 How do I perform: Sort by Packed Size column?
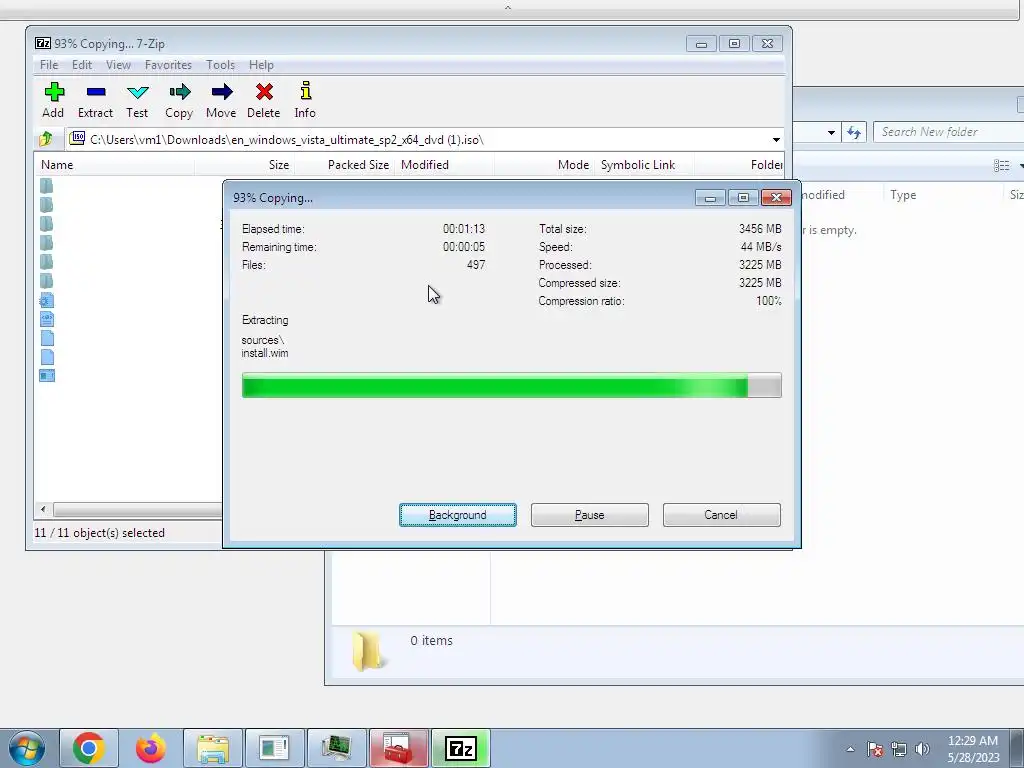344,165
